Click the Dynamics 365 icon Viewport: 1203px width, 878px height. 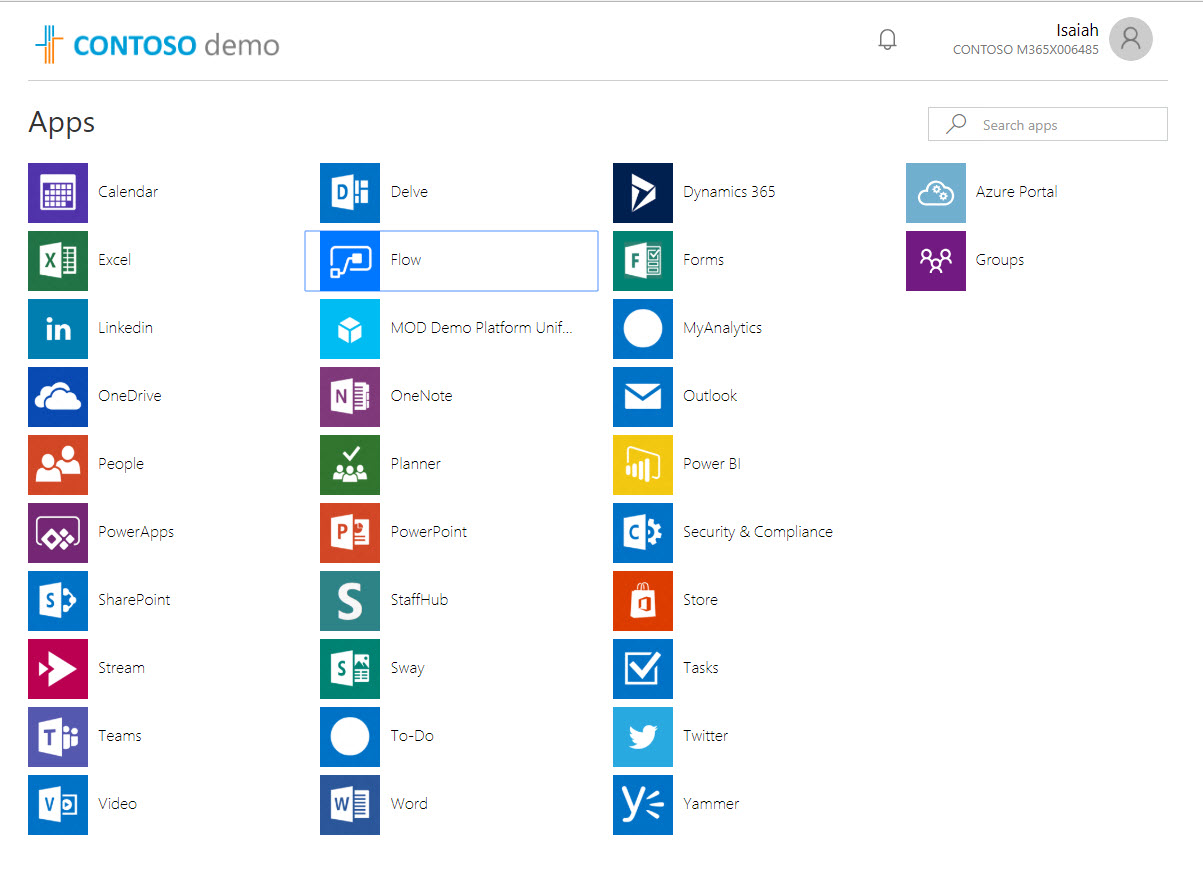coord(643,193)
